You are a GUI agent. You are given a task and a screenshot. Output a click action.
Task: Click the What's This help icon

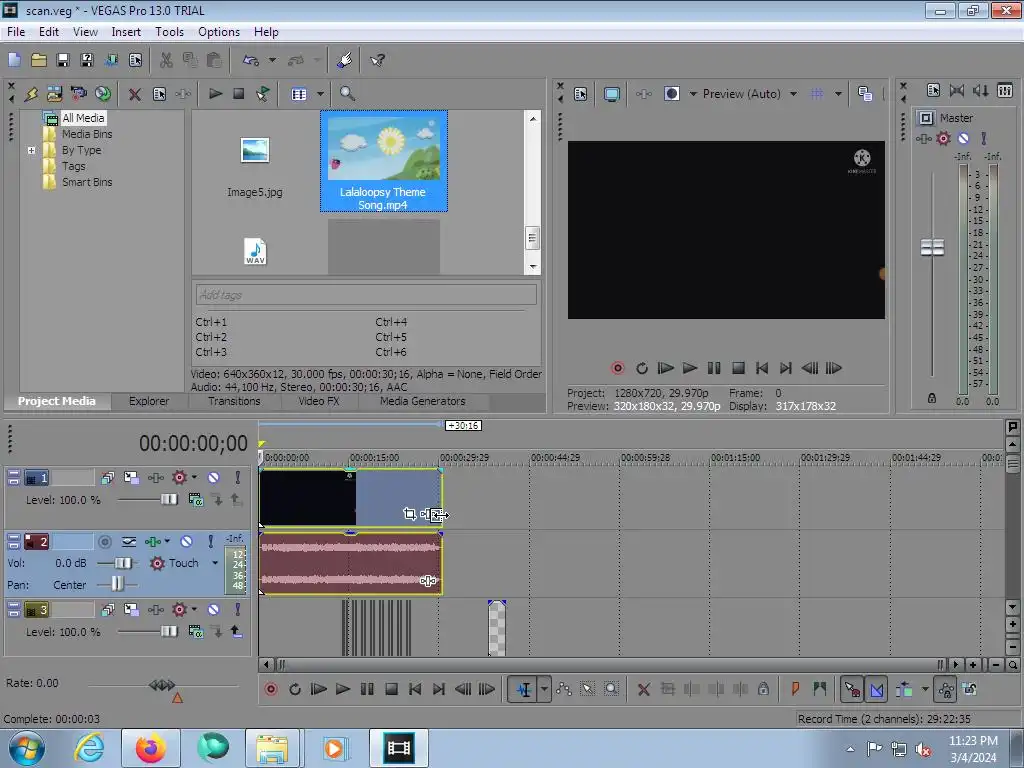click(x=377, y=60)
